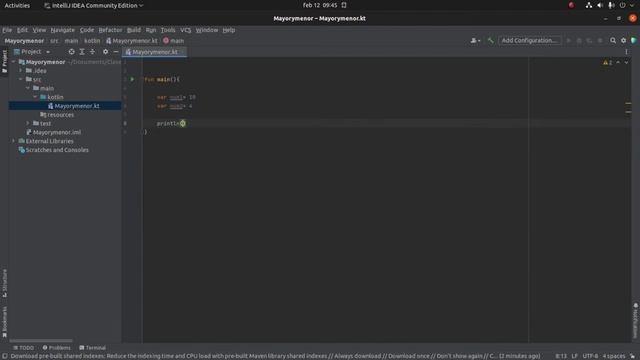The height and width of the screenshot is (360, 640).
Task: Click the Build project hammer icon
Action: pos(491,40)
